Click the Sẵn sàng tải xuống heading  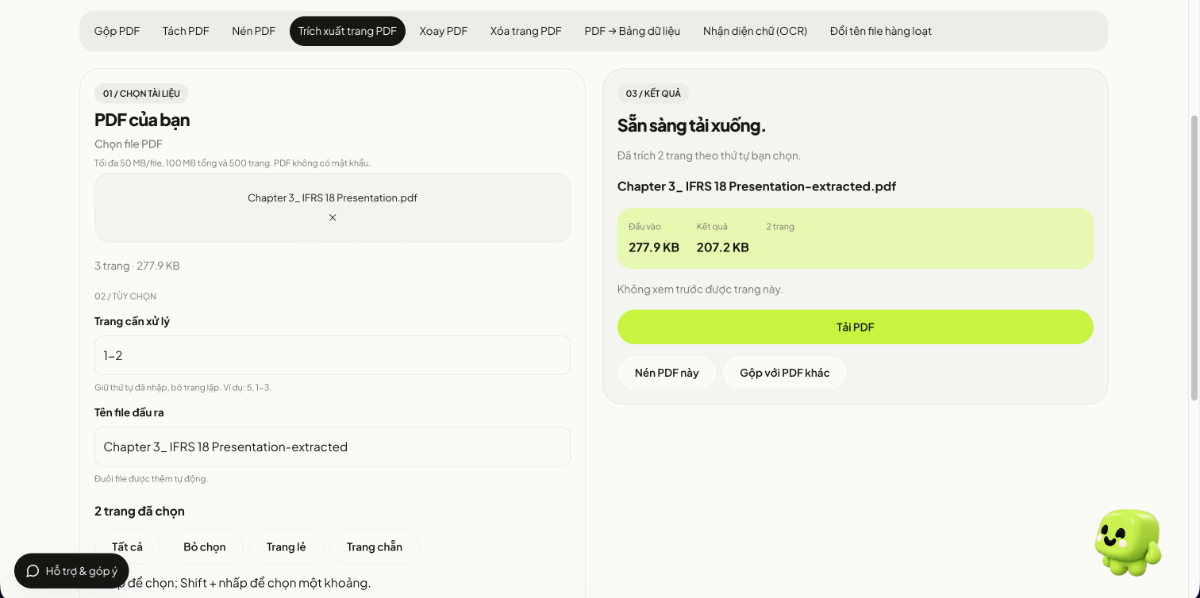pyautogui.click(x=691, y=125)
